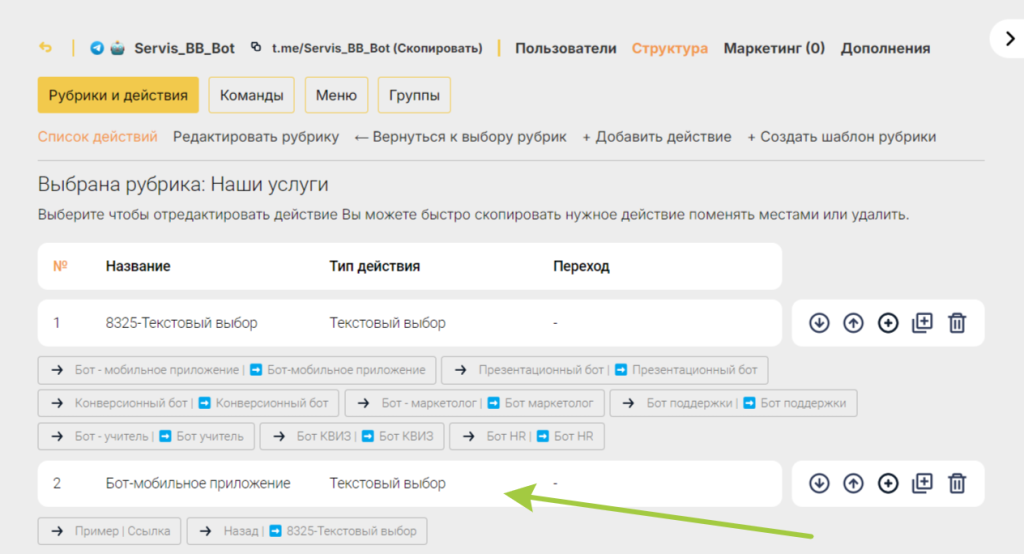Go back via Вернуться к выбору рубрик
Screen dimensions: 1024x554
click(460, 137)
